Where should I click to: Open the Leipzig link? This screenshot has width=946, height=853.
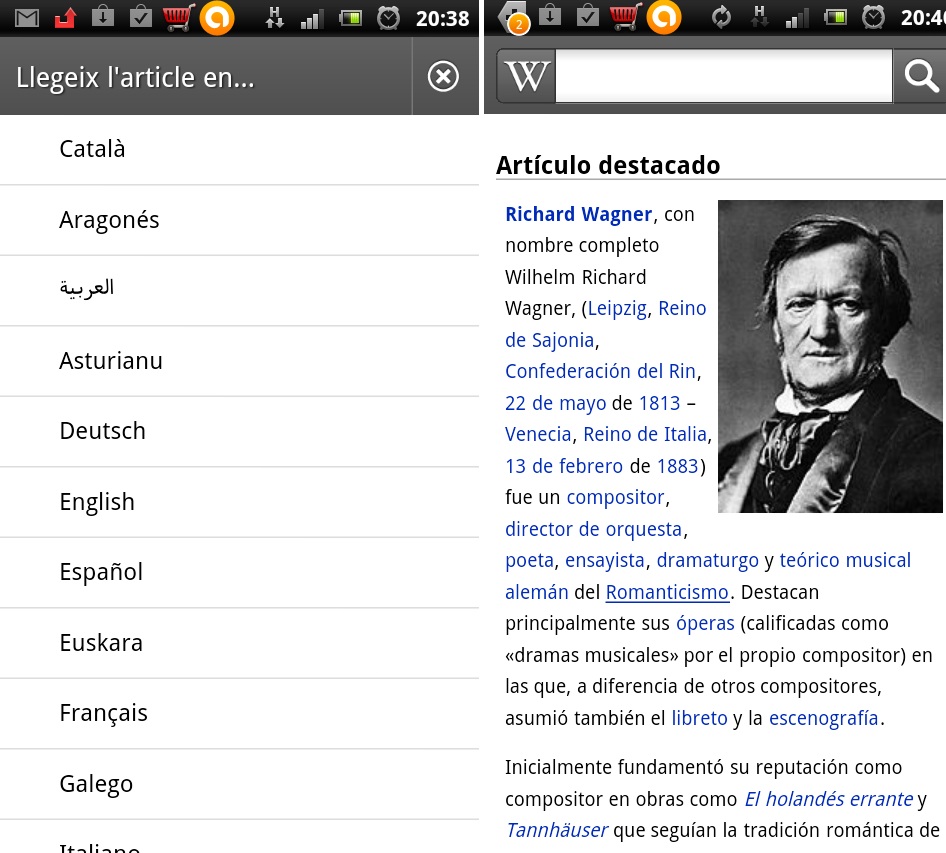(x=617, y=308)
